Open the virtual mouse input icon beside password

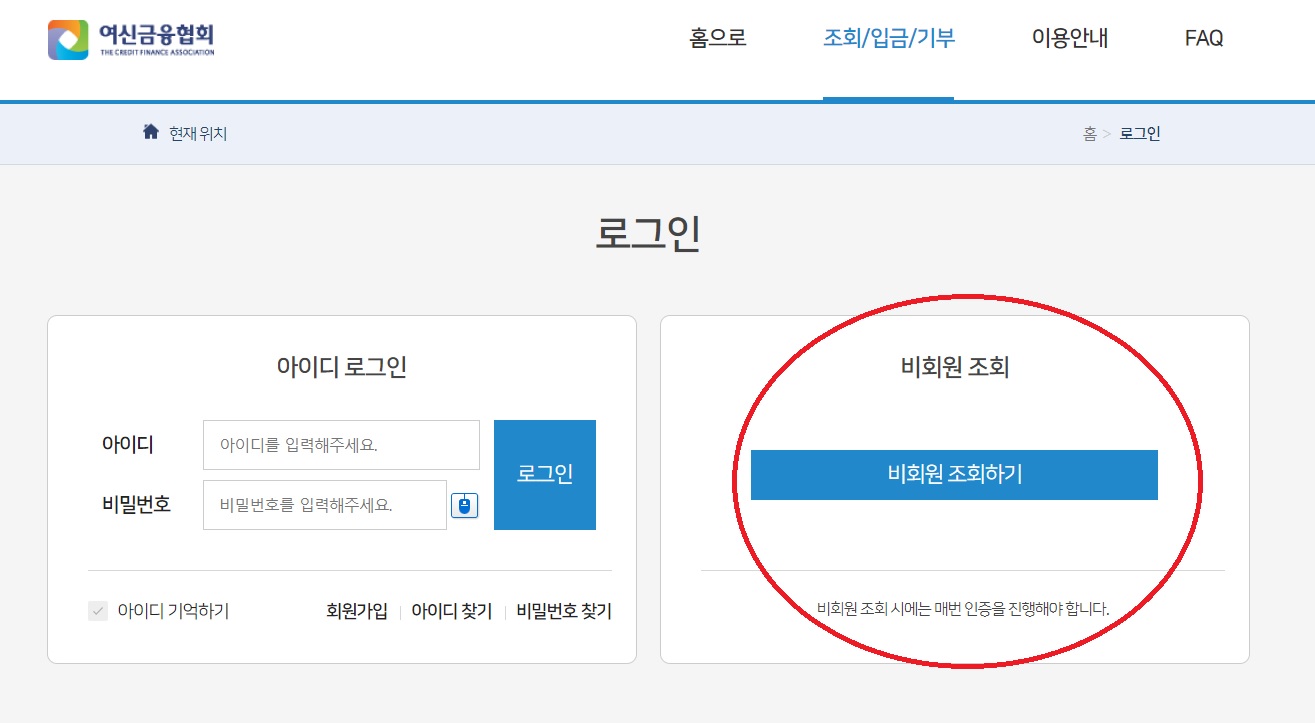tap(463, 505)
